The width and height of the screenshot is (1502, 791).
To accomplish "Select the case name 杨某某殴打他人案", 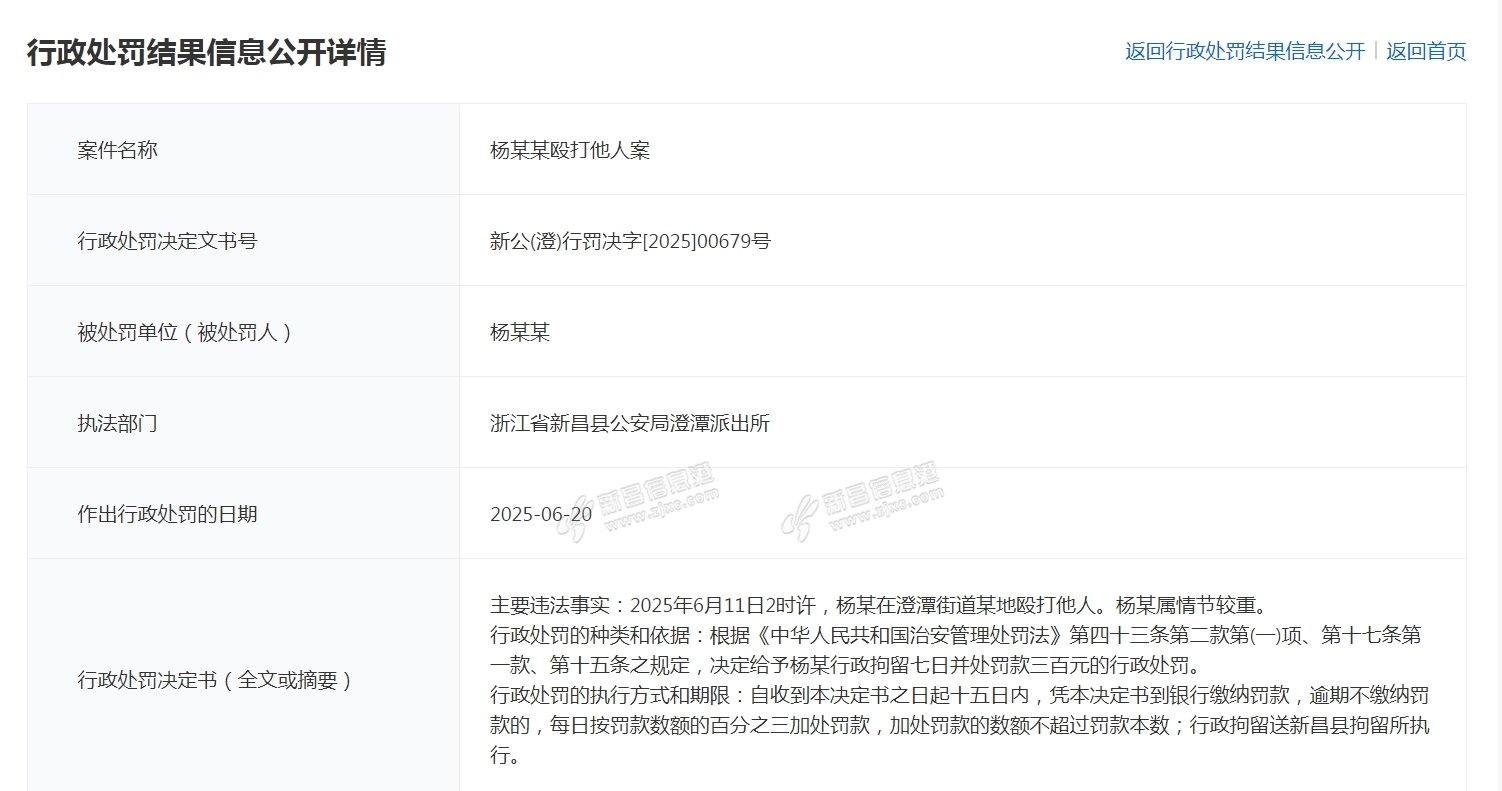I will [x=570, y=150].
